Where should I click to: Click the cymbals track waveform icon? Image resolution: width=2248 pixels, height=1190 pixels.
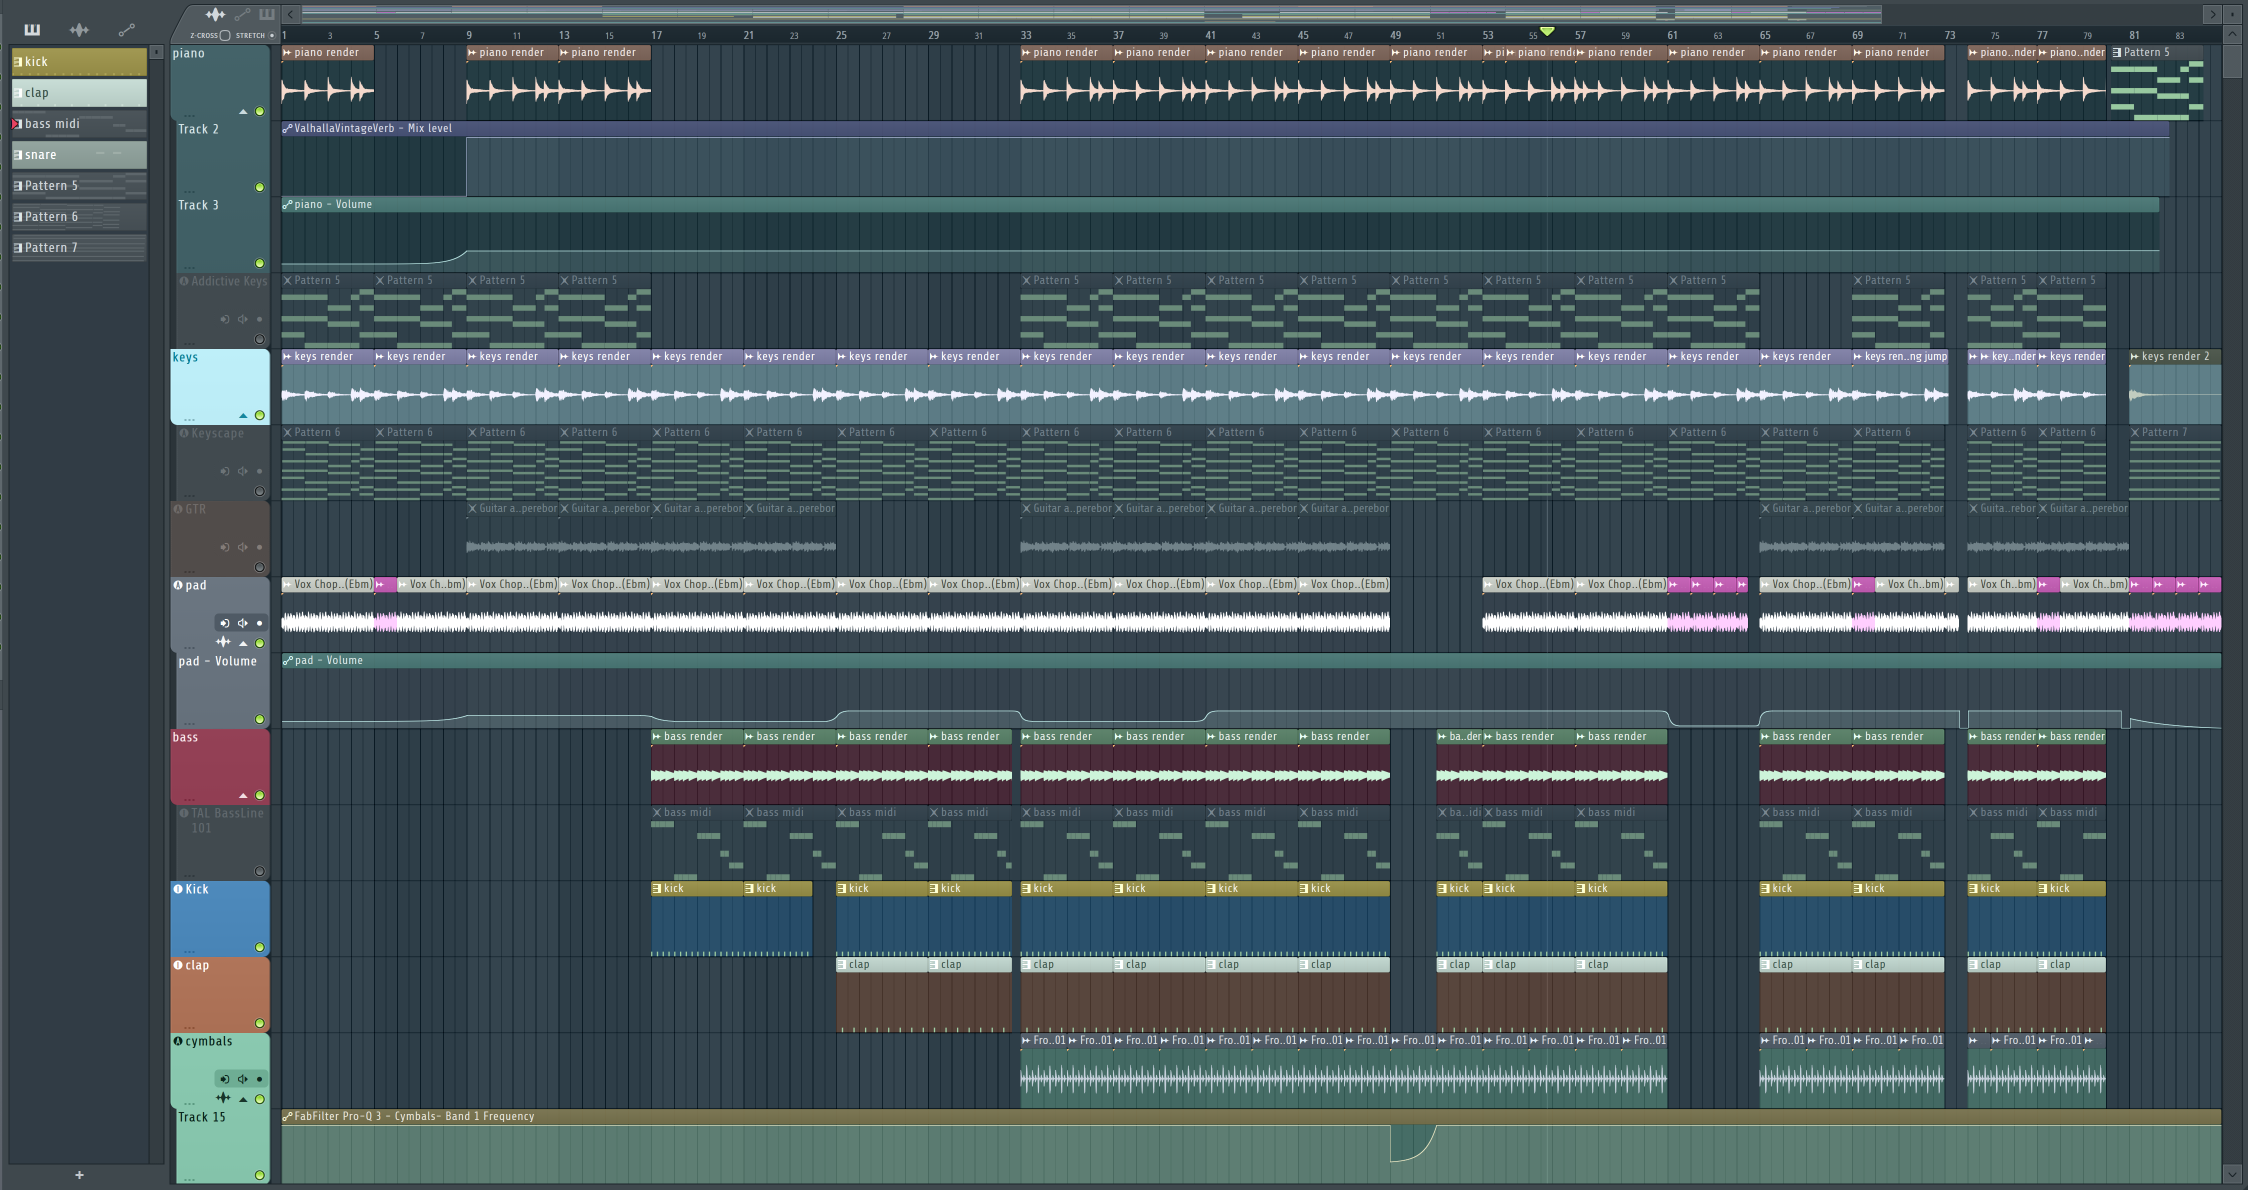223,1098
